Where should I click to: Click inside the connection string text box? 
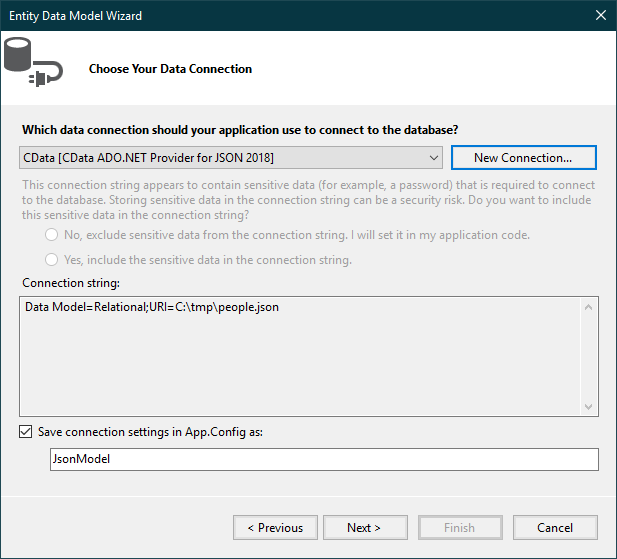(300, 355)
